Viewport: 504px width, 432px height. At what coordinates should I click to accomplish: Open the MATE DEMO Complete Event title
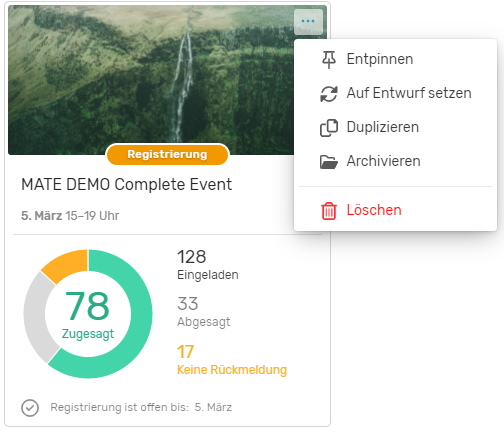127,184
